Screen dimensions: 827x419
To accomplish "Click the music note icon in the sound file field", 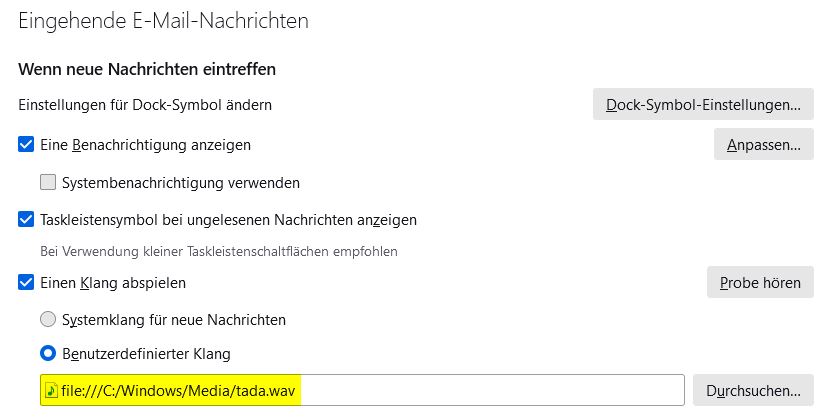I will pyautogui.click(x=51, y=390).
